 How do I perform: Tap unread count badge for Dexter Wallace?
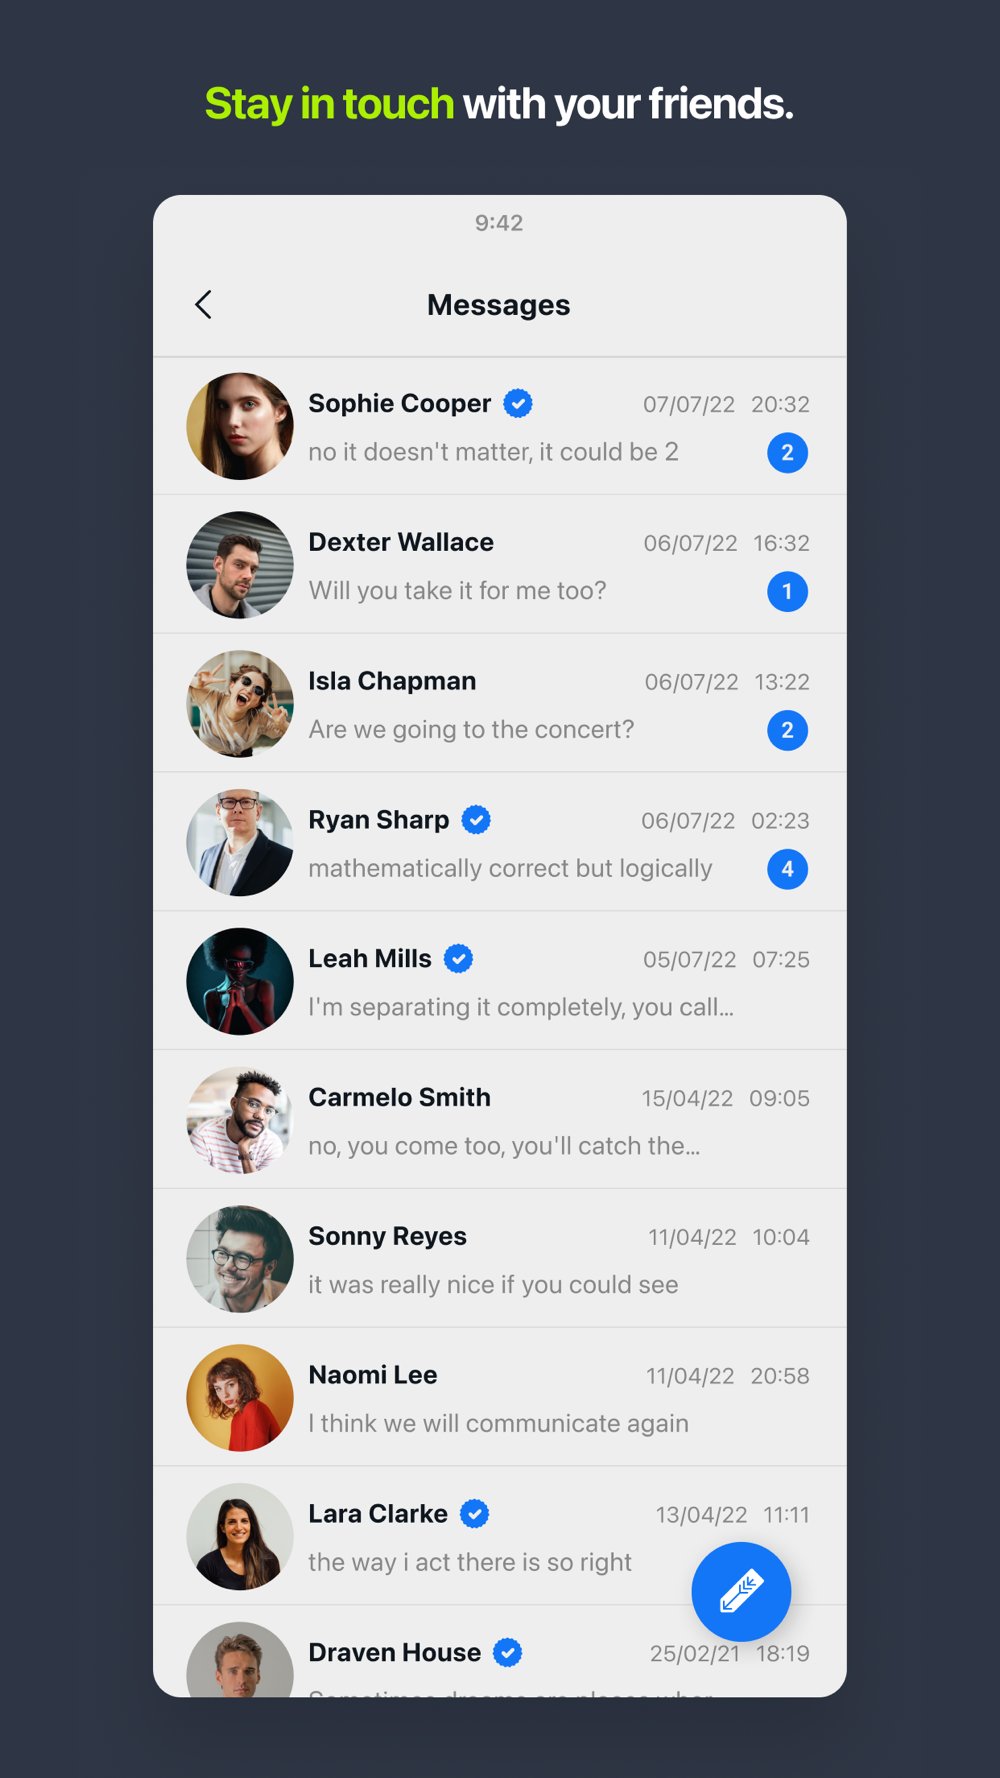coord(787,592)
